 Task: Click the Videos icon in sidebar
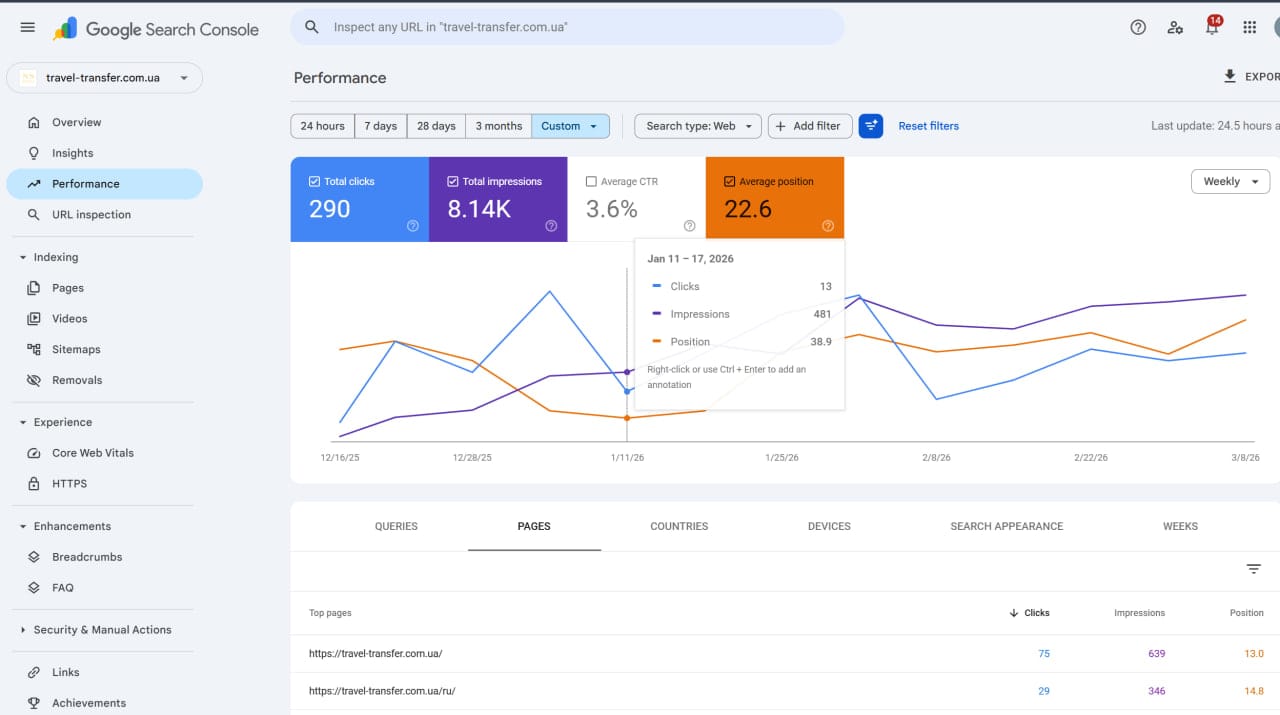34,318
